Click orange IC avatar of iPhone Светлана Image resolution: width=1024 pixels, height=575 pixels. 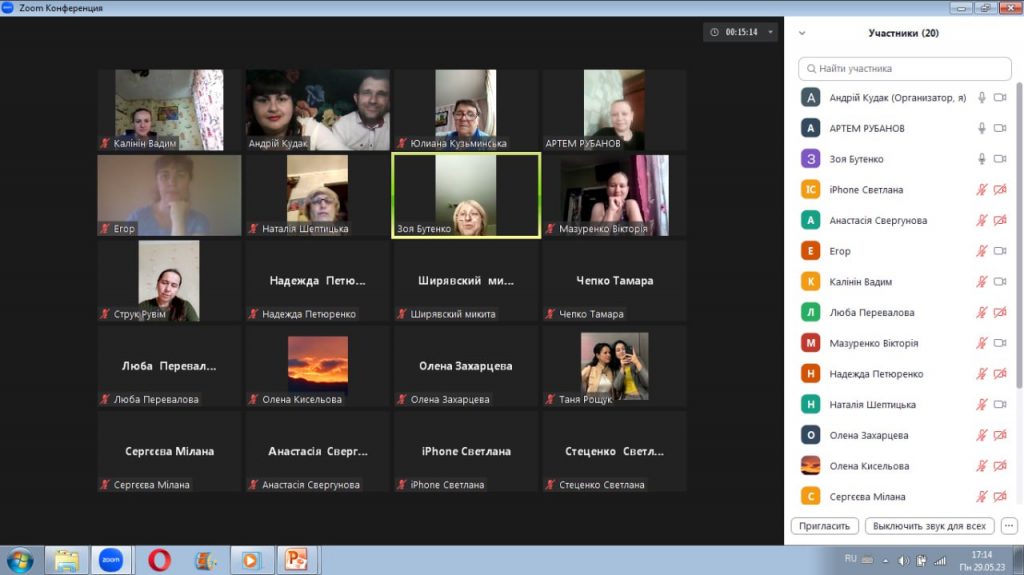click(x=810, y=189)
